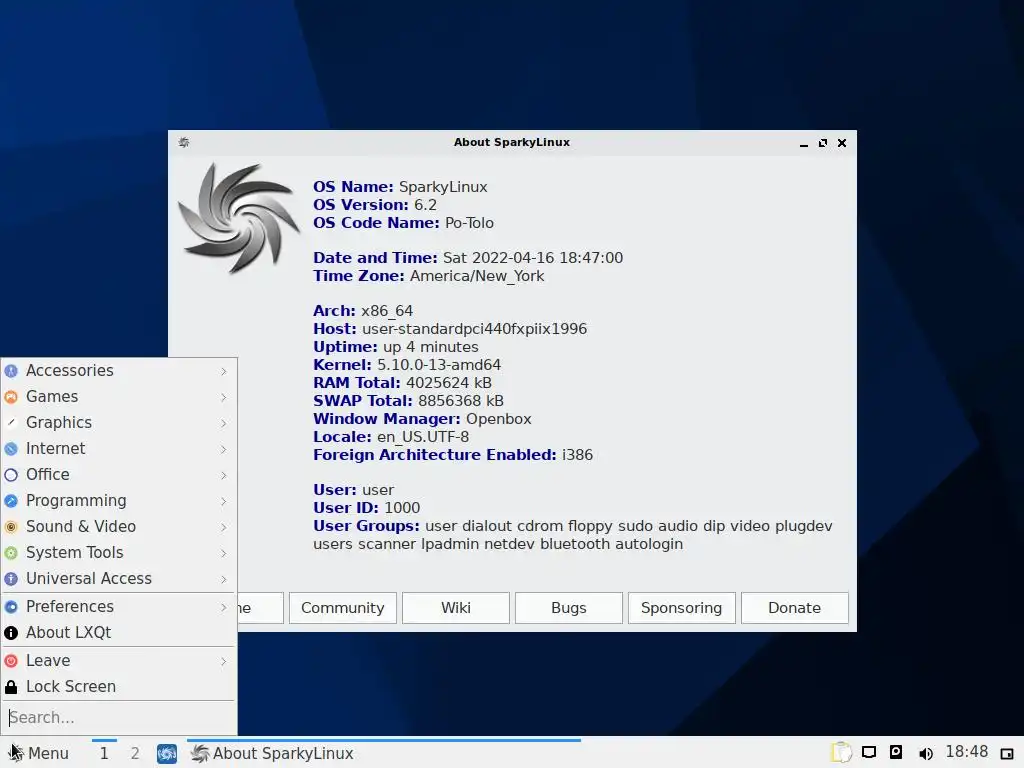Click the kernel value 5.10.0-13-amd64

pyautogui.click(x=439, y=365)
